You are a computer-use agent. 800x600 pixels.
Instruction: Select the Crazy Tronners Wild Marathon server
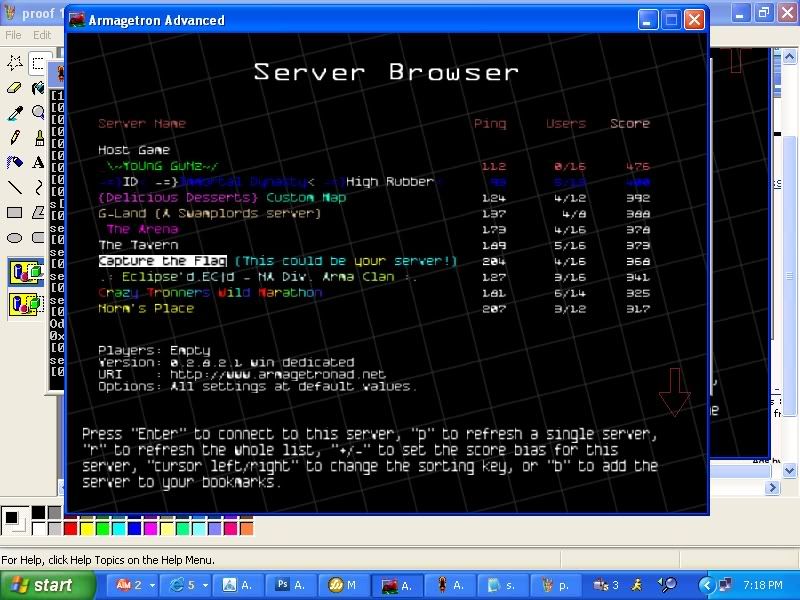click(x=374, y=293)
